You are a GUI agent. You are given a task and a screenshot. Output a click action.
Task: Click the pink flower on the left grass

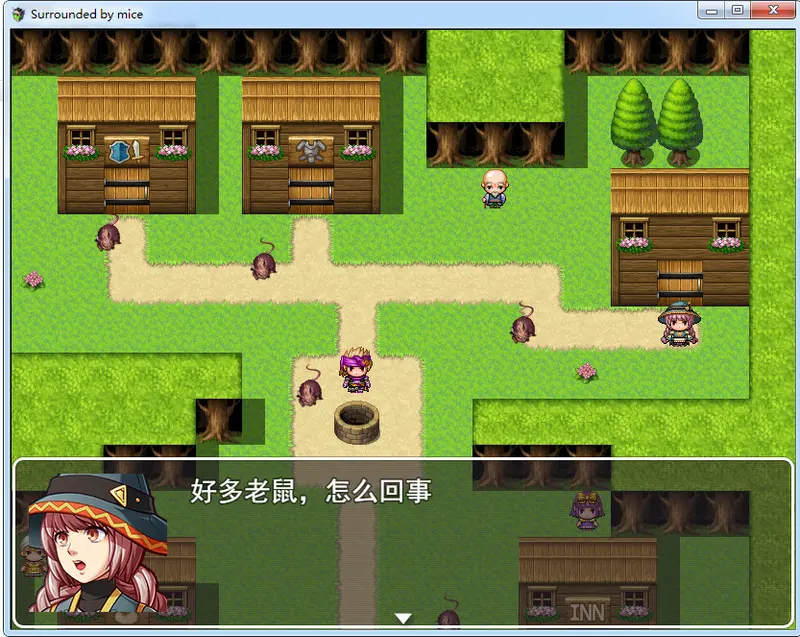pos(34,281)
